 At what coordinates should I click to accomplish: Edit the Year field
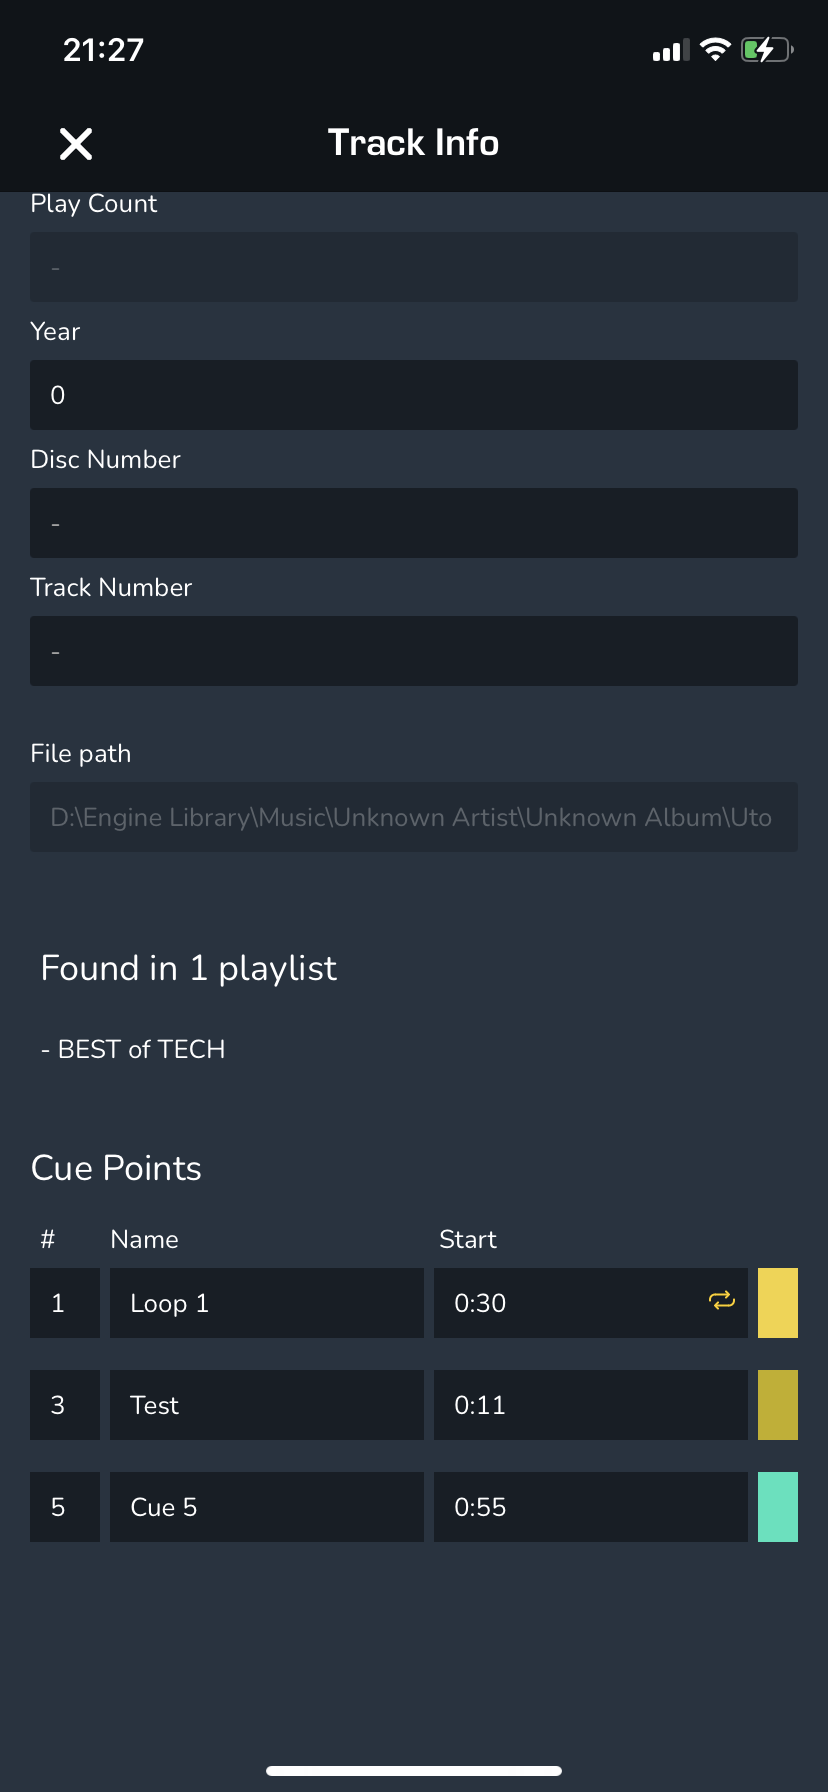point(414,395)
